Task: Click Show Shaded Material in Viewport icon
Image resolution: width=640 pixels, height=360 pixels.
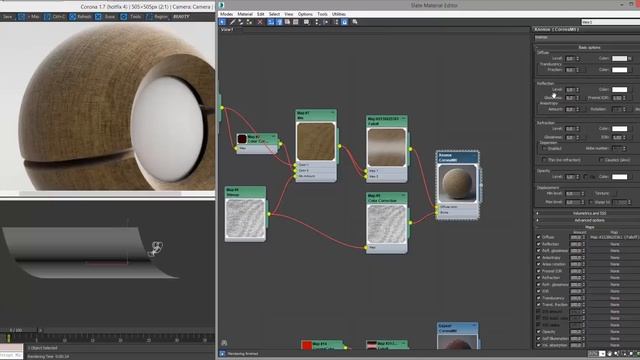Action: 287,22
